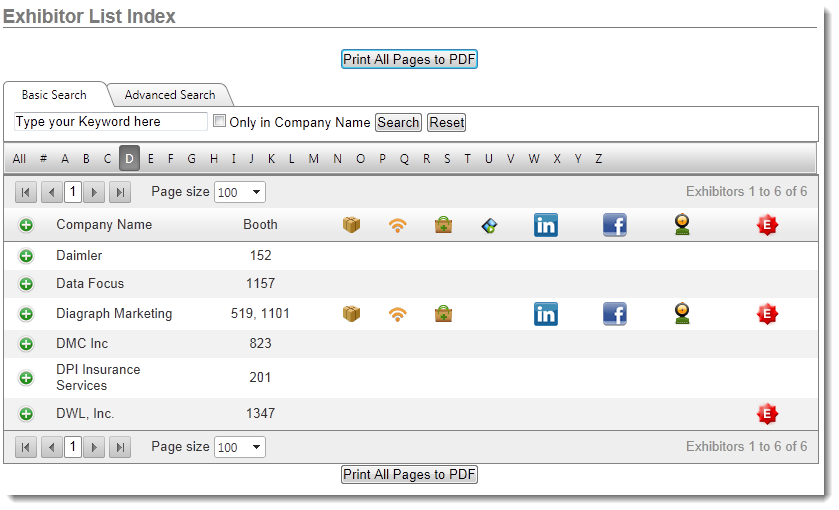Expand the Daimler row details
The image size is (839, 510).
tap(26, 256)
